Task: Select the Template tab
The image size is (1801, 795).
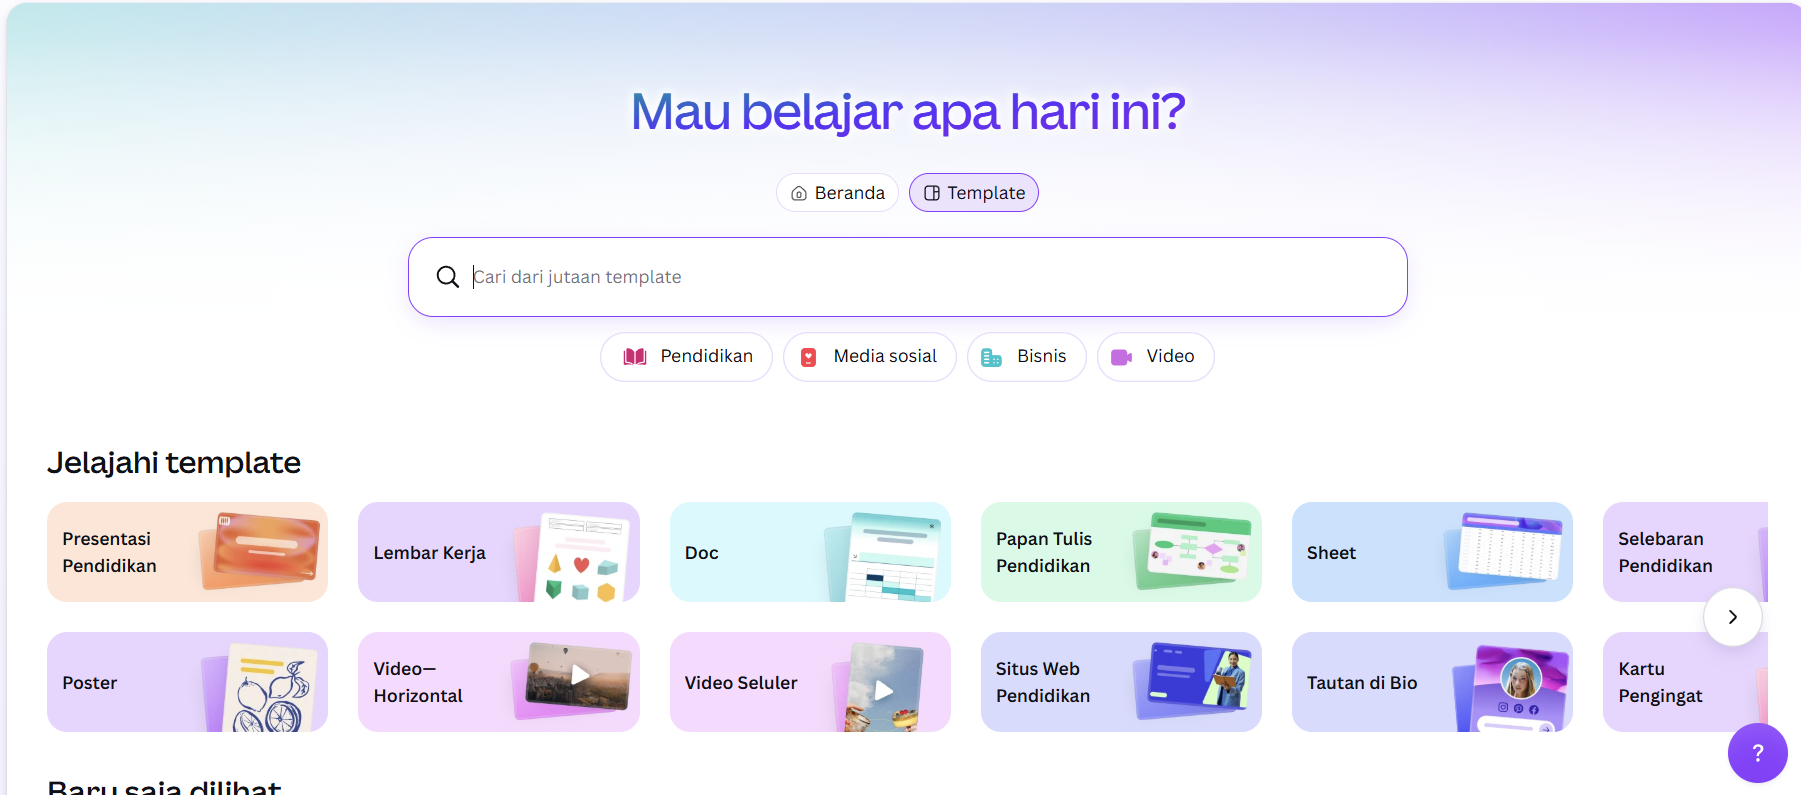Action: 973,193
